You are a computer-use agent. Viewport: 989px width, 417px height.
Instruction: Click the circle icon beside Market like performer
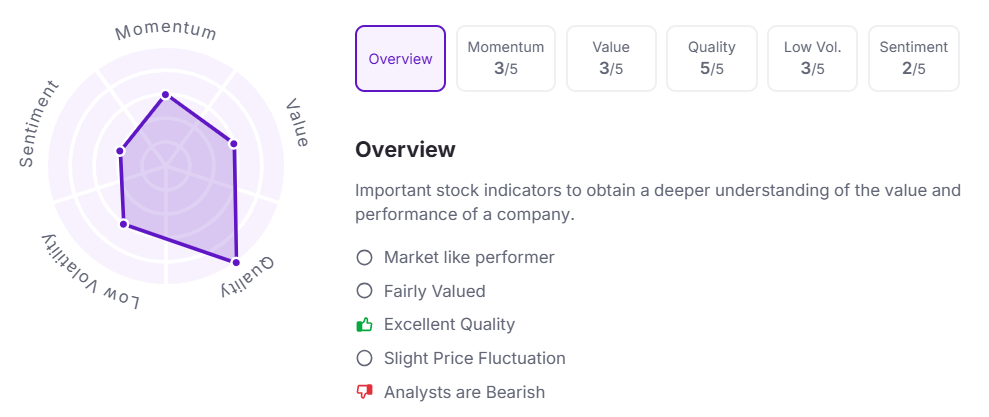click(364, 258)
